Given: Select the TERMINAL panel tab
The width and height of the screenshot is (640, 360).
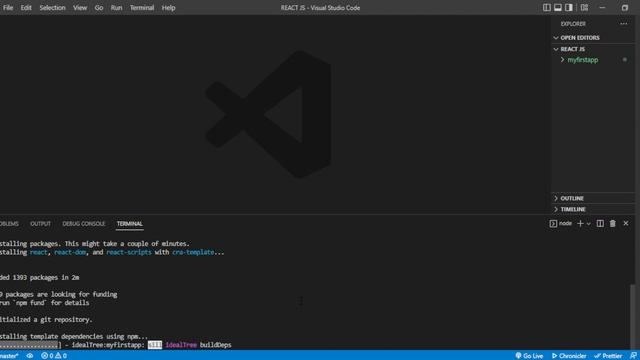Looking at the screenshot, I should point(129,224).
